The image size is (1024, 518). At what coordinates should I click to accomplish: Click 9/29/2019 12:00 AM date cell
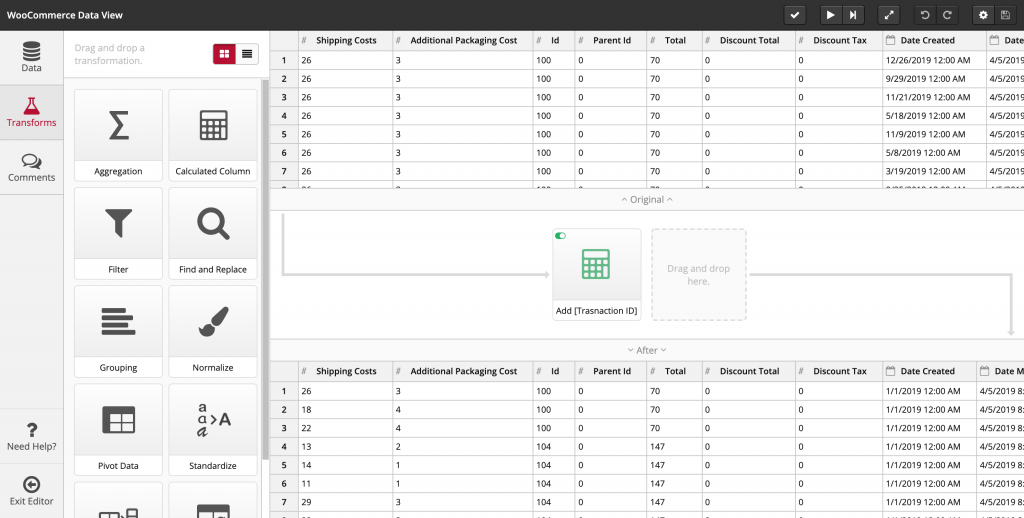pyautogui.click(x=935, y=78)
